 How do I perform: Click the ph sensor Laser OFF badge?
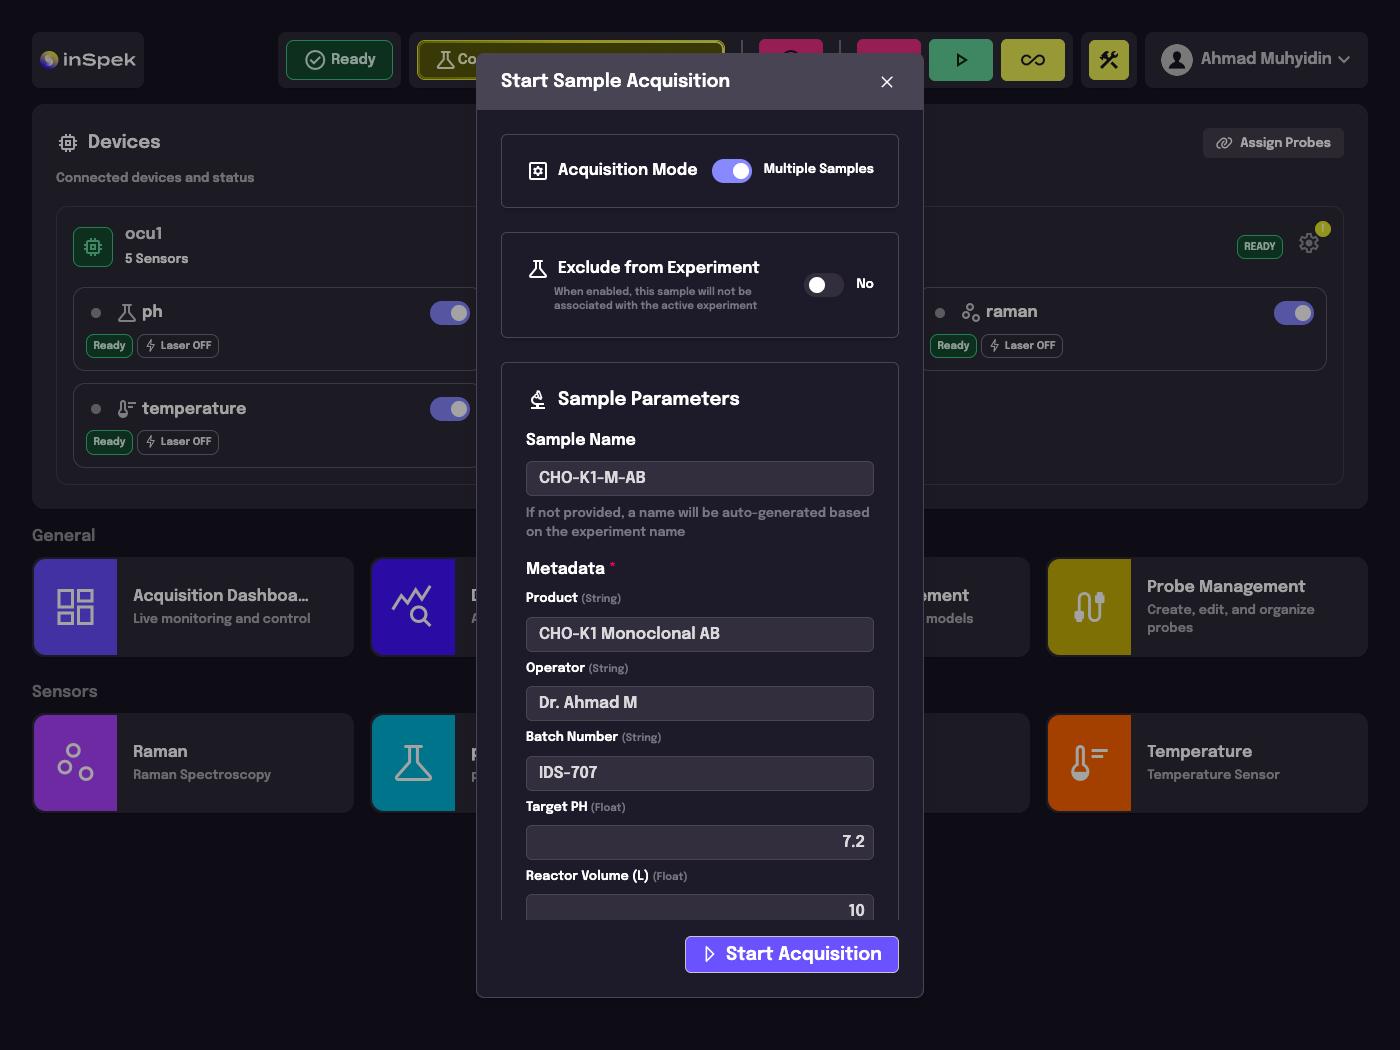tap(178, 346)
